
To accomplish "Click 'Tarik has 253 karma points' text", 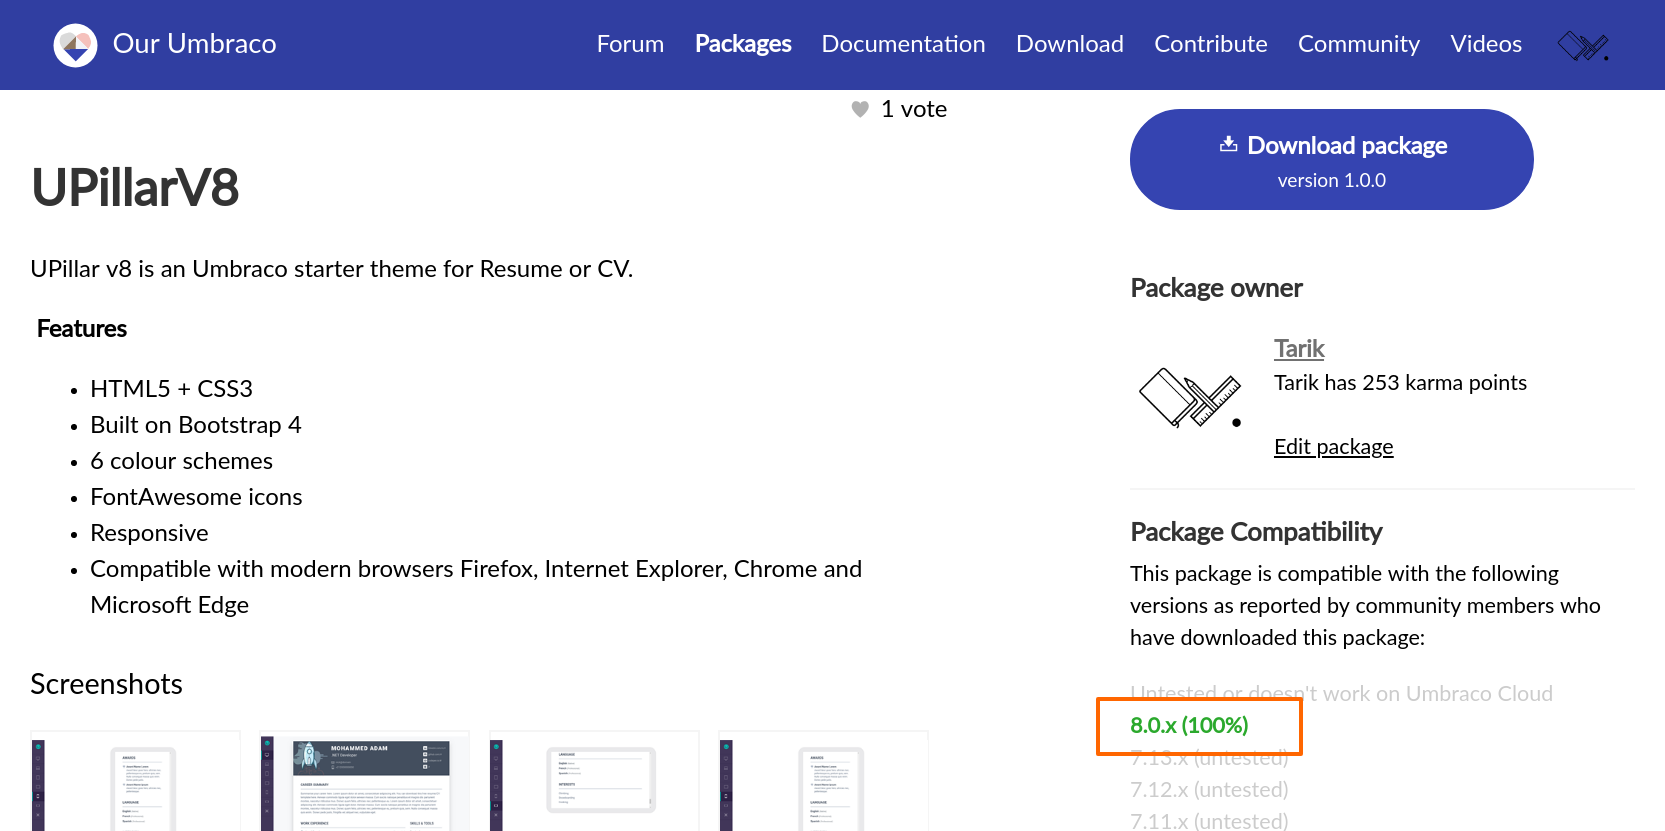I will pyautogui.click(x=1400, y=383).
